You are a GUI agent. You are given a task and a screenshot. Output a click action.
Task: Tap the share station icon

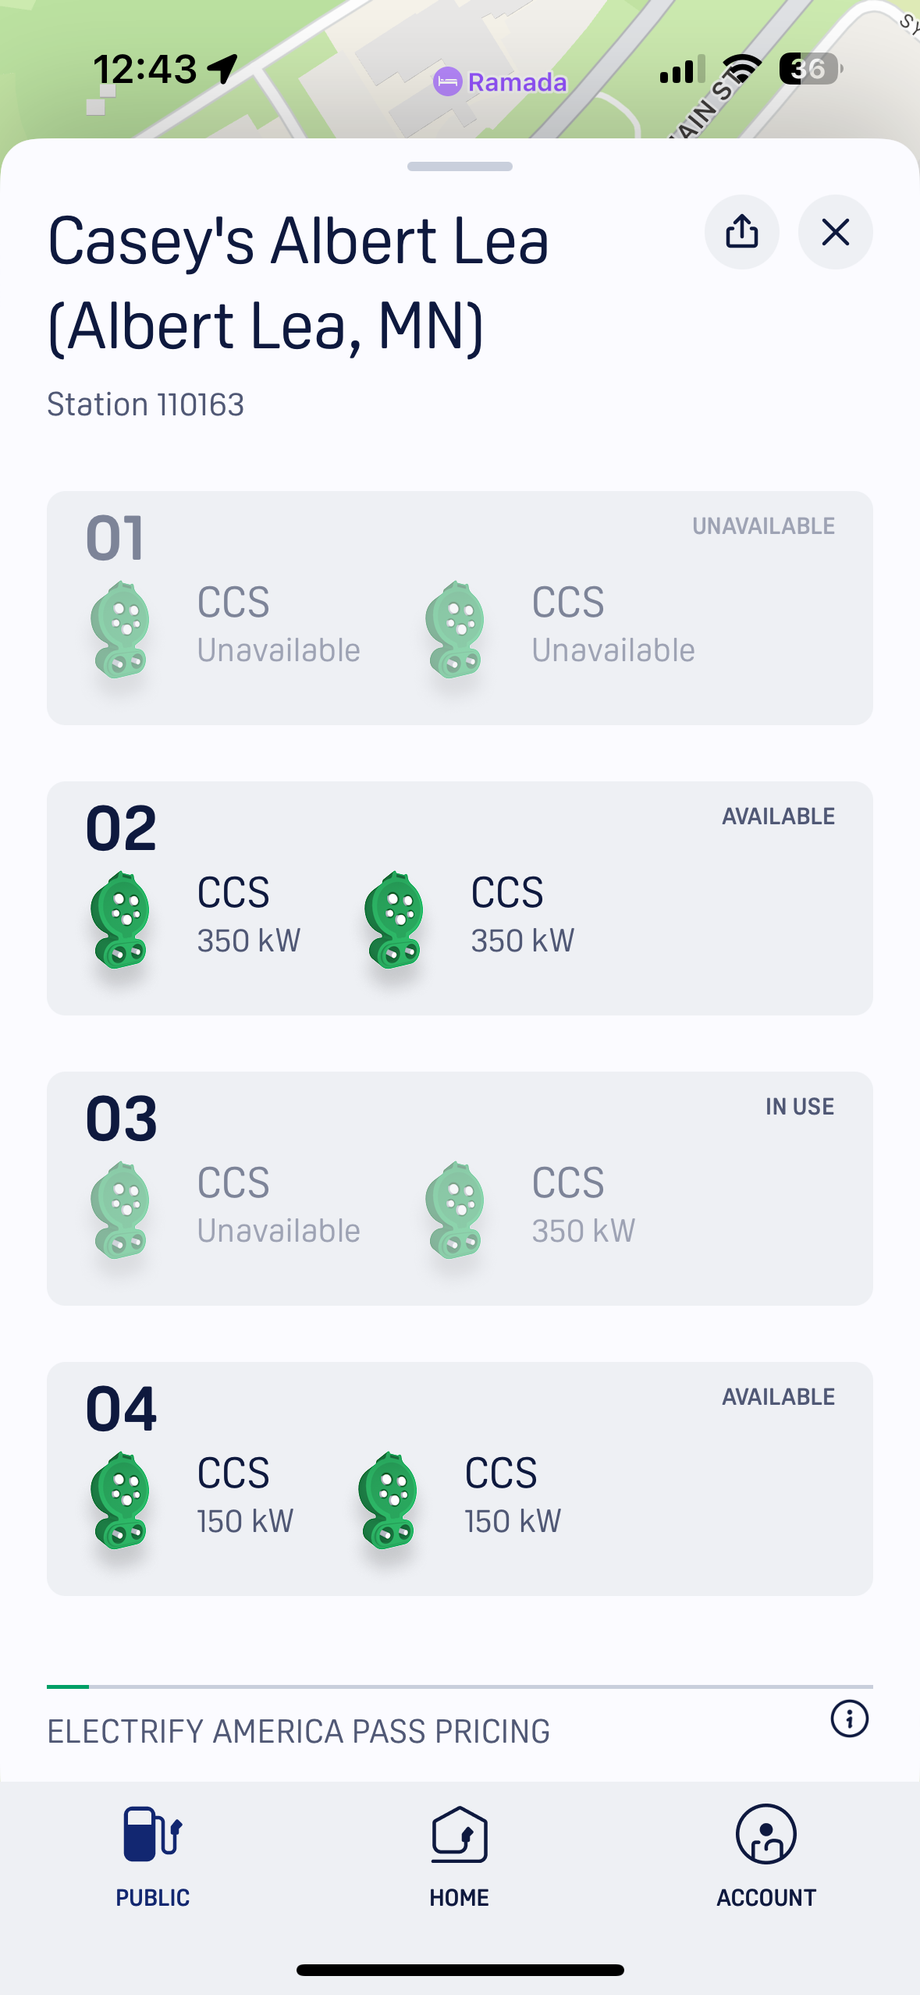(741, 232)
